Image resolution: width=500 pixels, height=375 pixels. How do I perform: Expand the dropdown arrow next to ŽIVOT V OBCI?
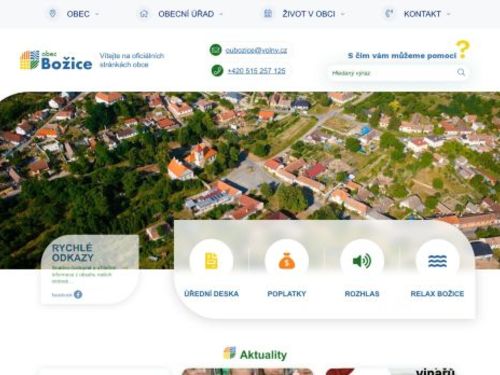point(343,14)
